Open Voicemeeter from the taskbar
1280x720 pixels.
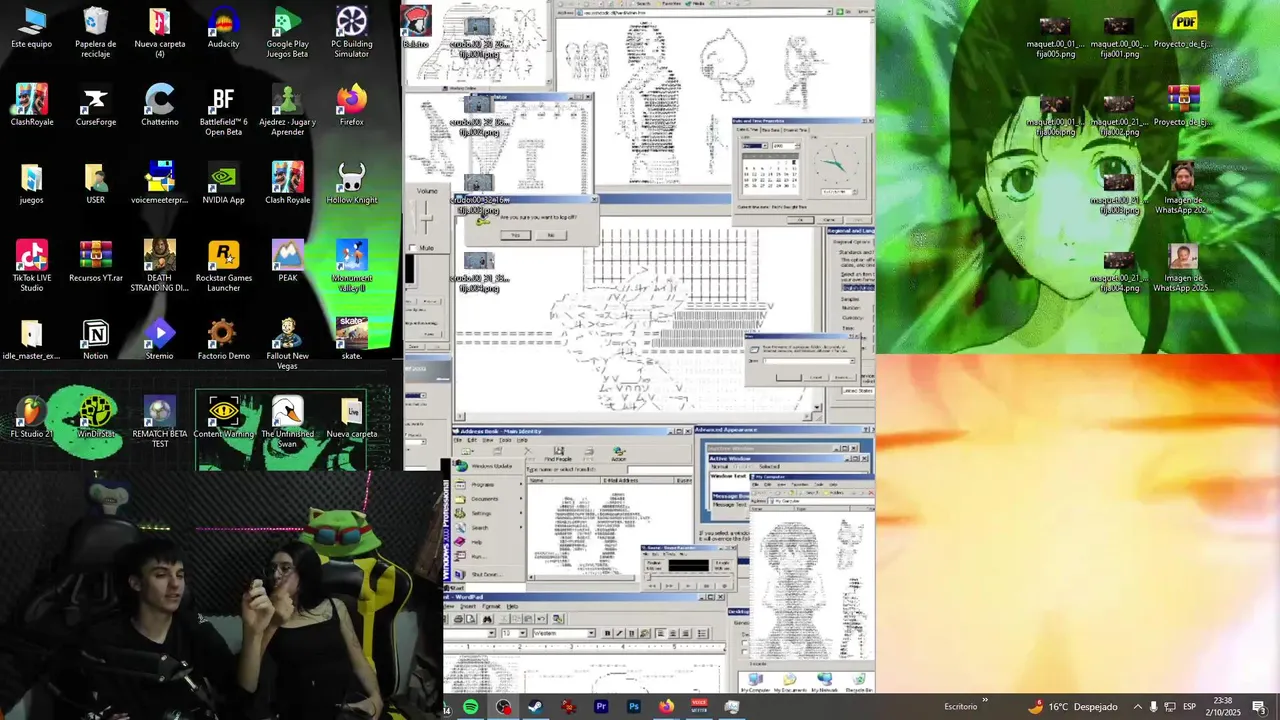pyautogui.click(x=699, y=707)
